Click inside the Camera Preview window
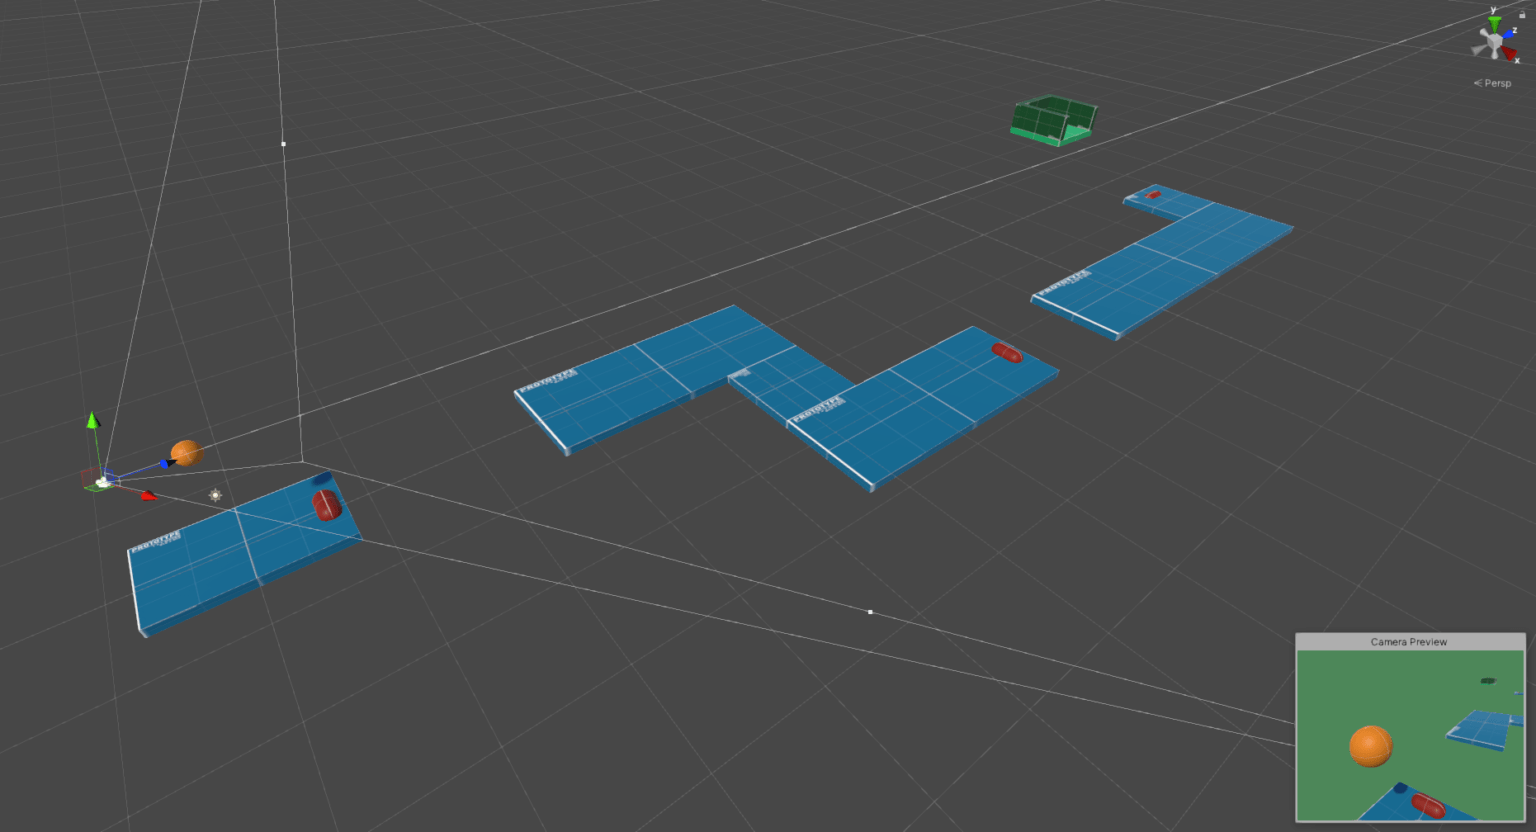Screen dimensions: 1536x832 tap(1410, 730)
